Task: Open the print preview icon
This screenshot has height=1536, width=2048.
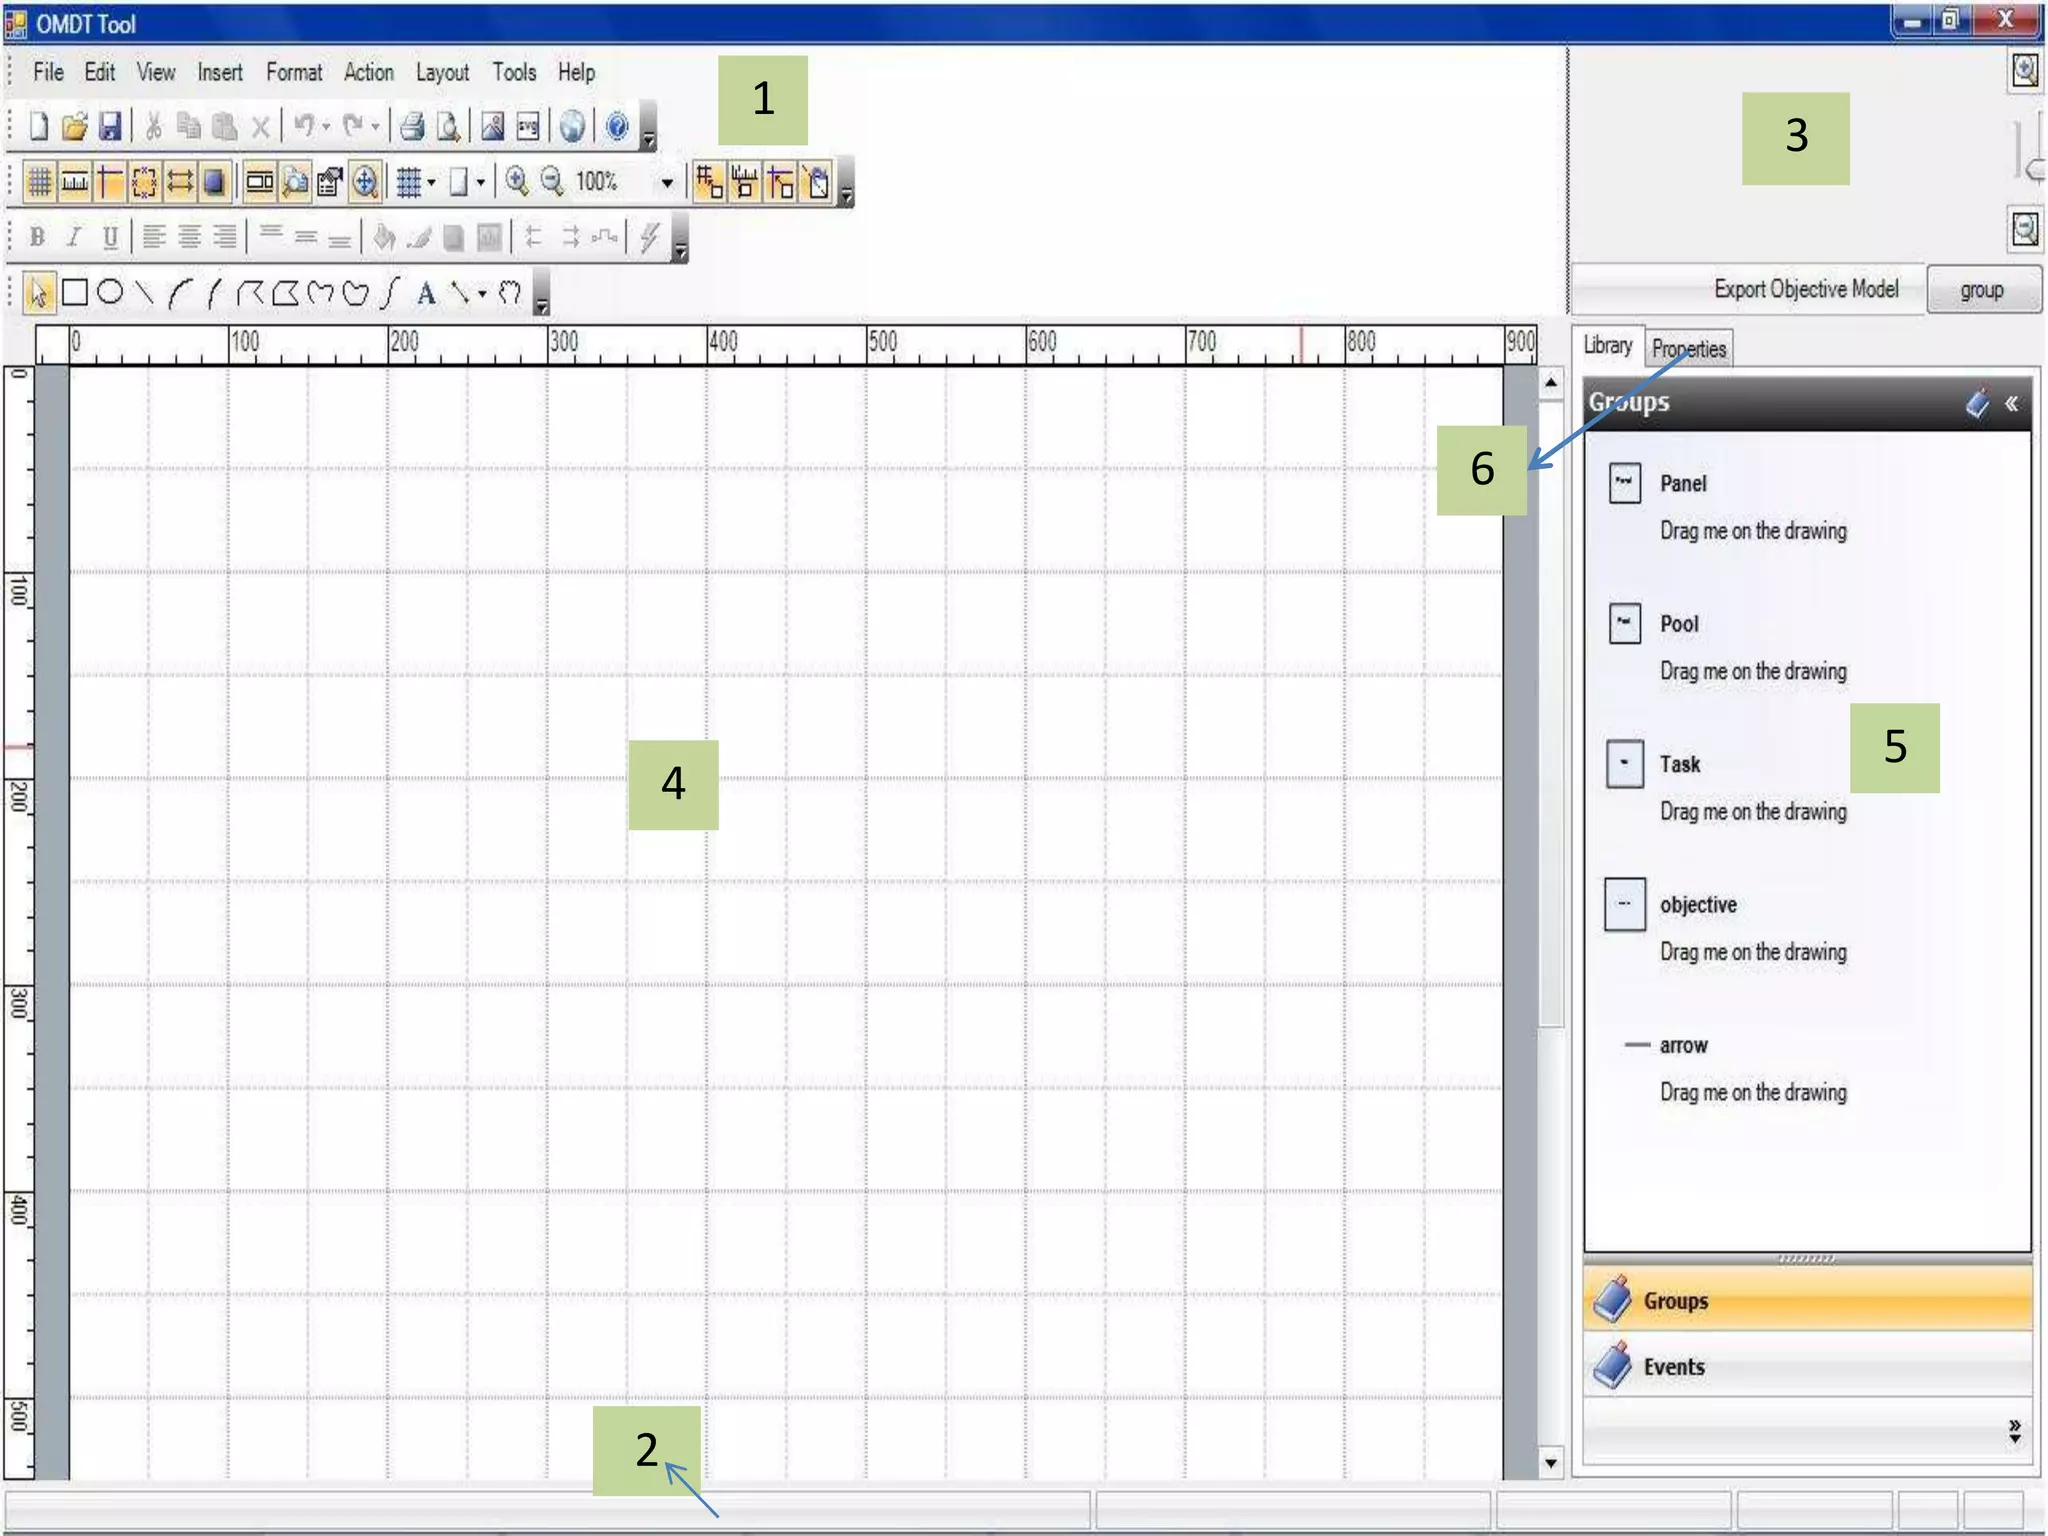Action: (449, 127)
